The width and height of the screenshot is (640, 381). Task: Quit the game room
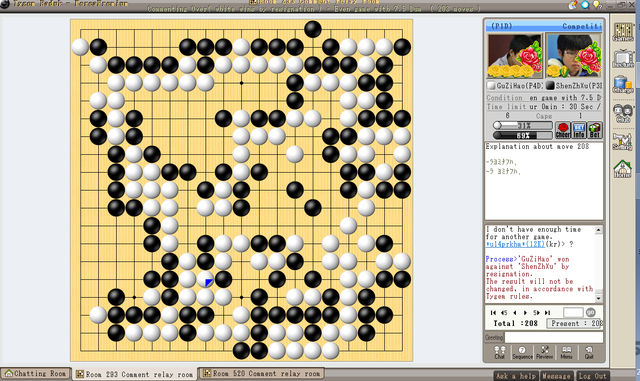click(x=589, y=352)
